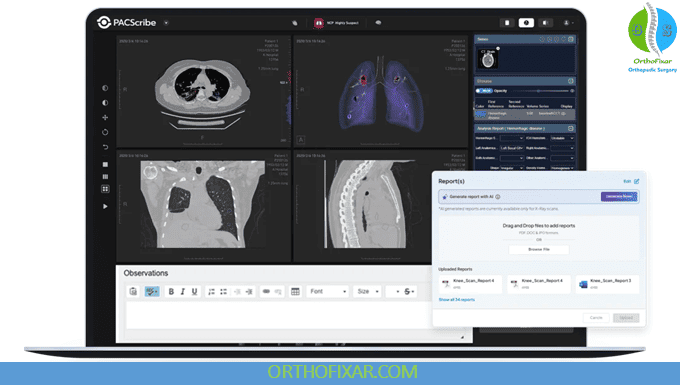The height and width of the screenshot is (385, 680).
Task: Open the Left Basal Gan dropdown
Action: tap(512, 148)
